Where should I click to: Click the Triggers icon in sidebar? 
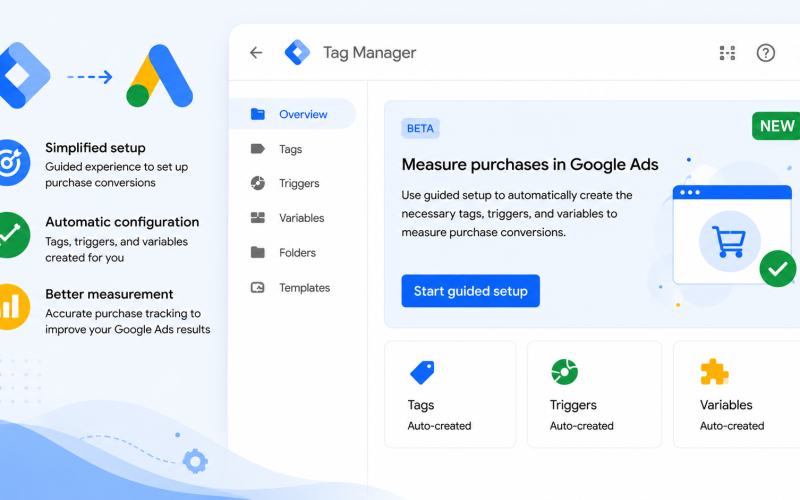pos(258,183)
